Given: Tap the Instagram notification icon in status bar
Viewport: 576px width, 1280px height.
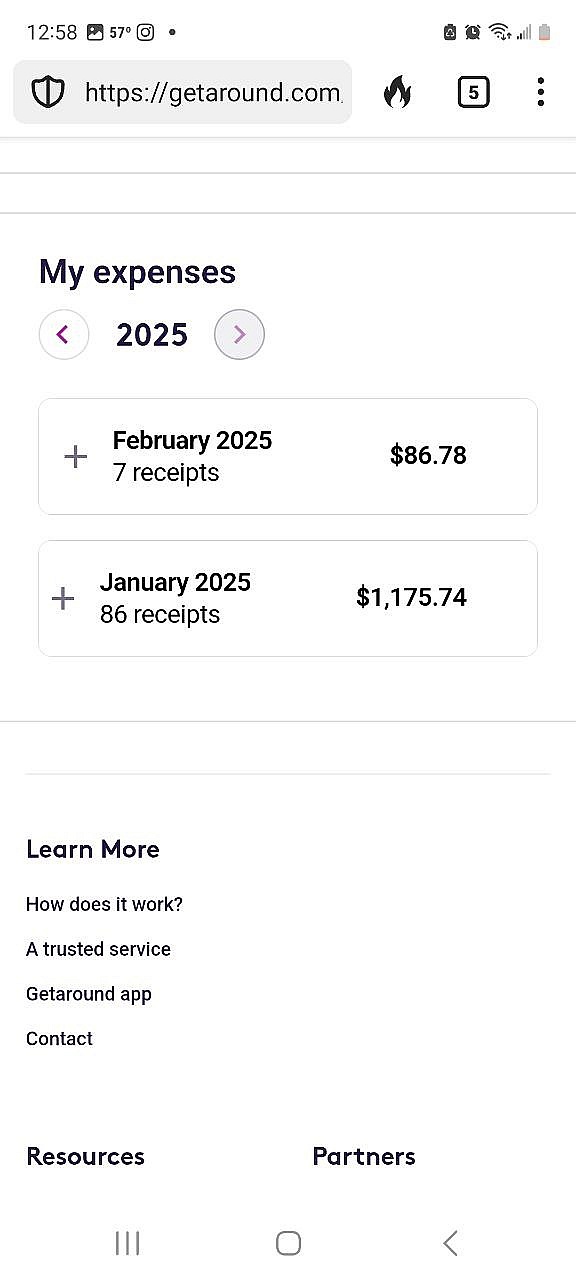Looking at the screenshot, I should 146,32.
